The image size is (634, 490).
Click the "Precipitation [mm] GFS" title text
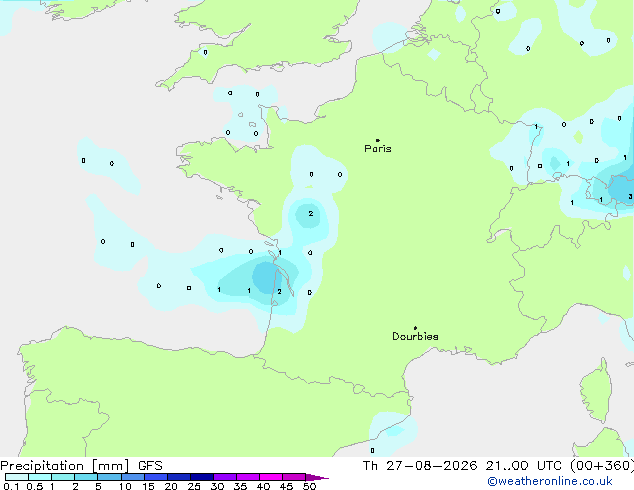point(81,466)
